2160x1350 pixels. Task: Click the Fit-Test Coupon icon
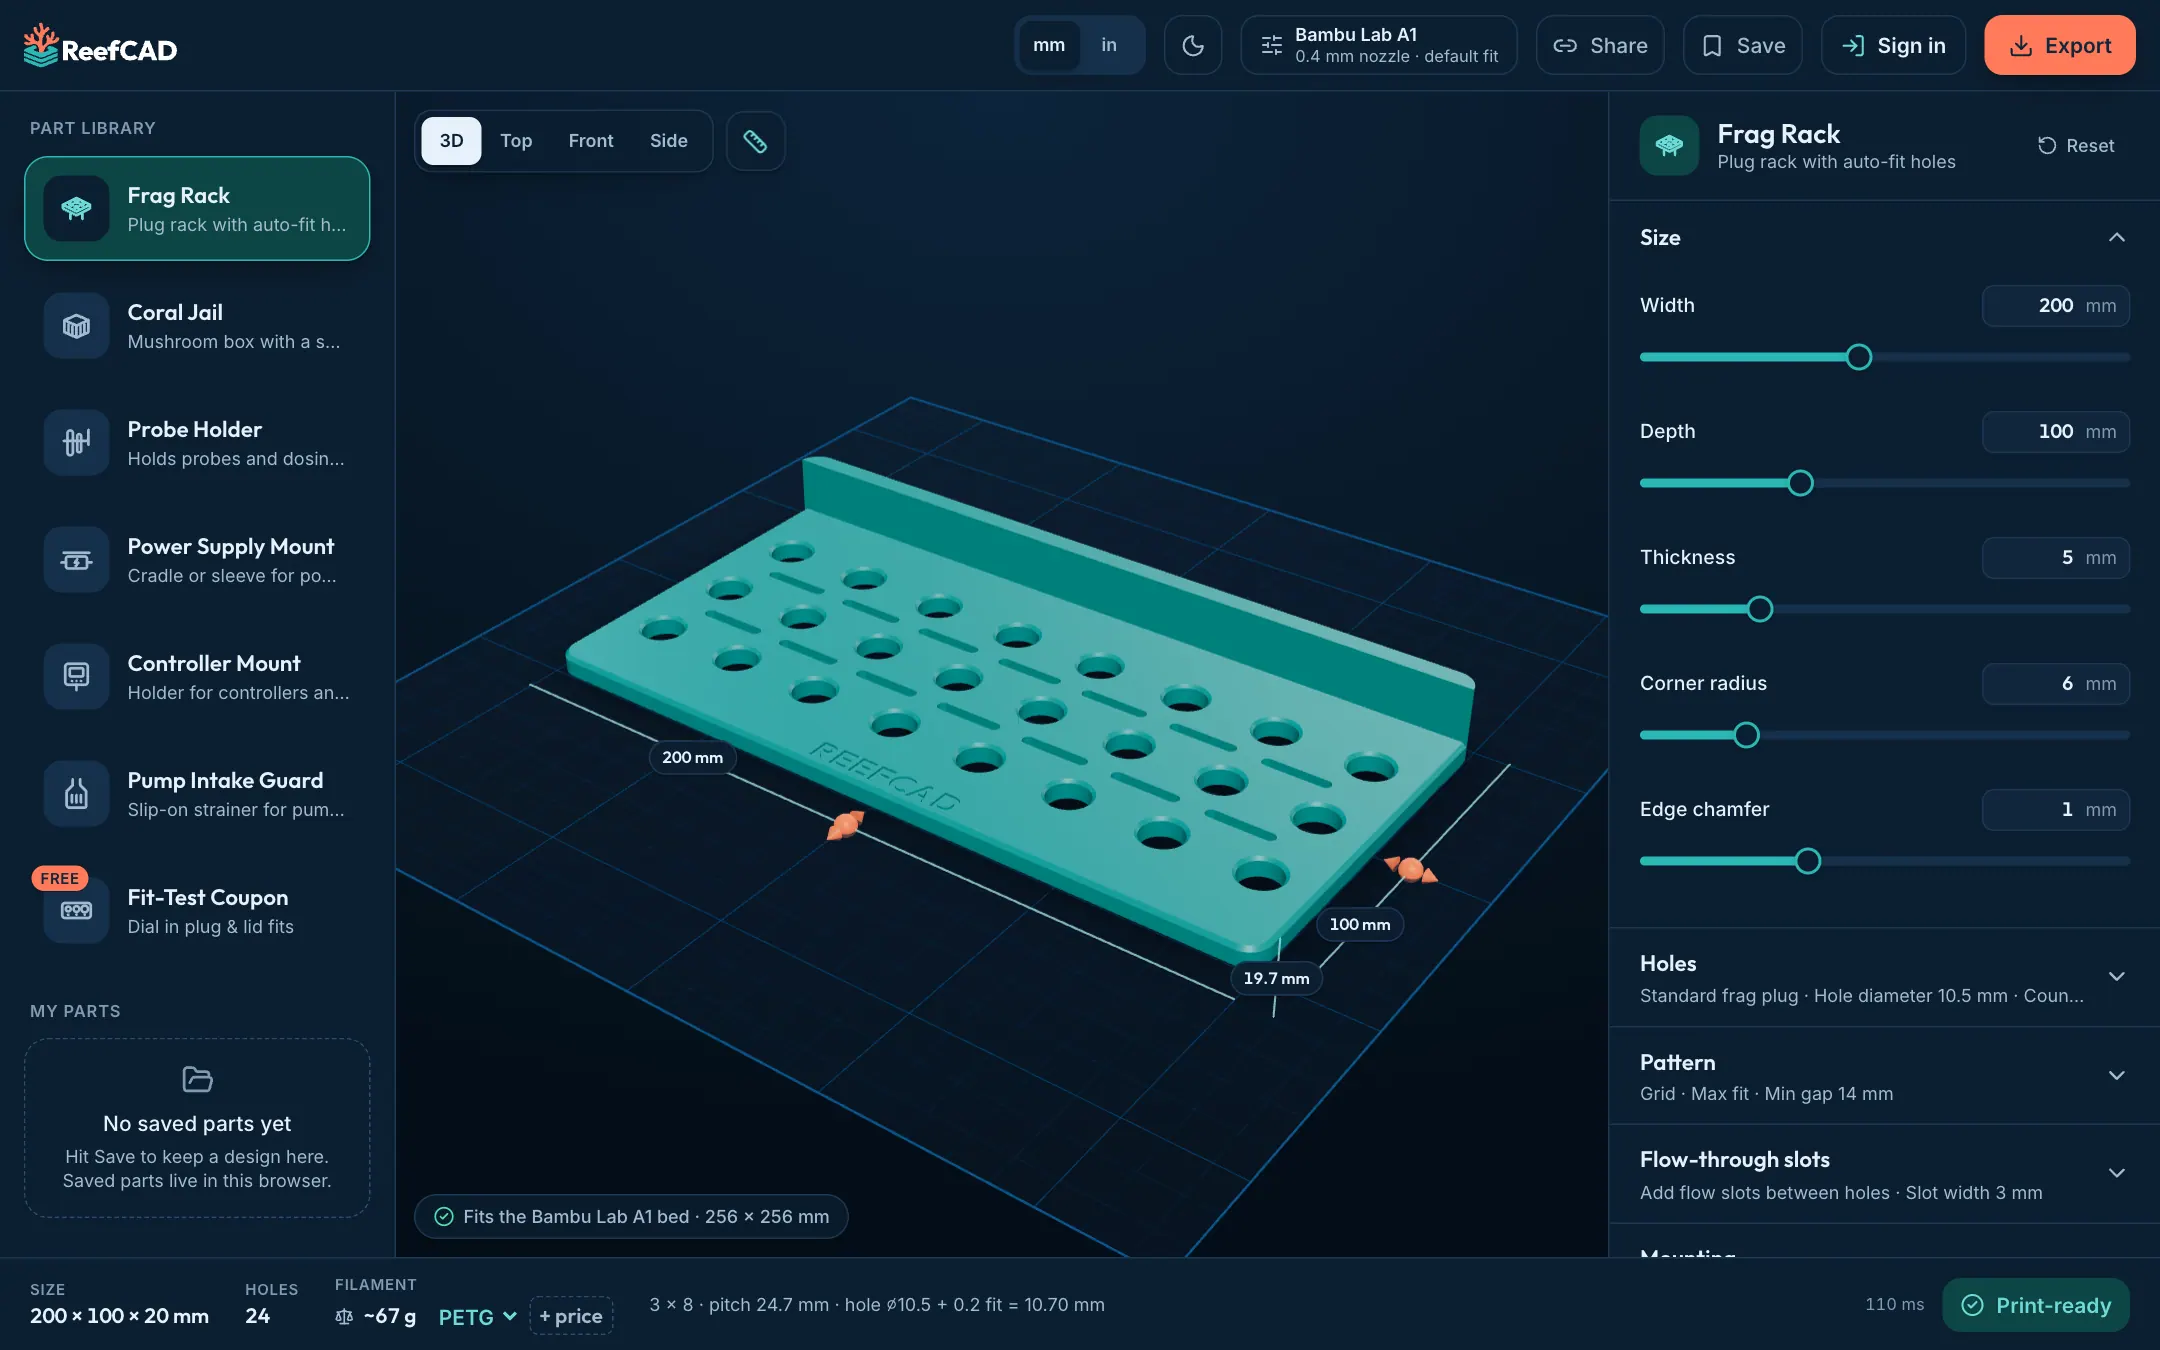pos(76,910)
